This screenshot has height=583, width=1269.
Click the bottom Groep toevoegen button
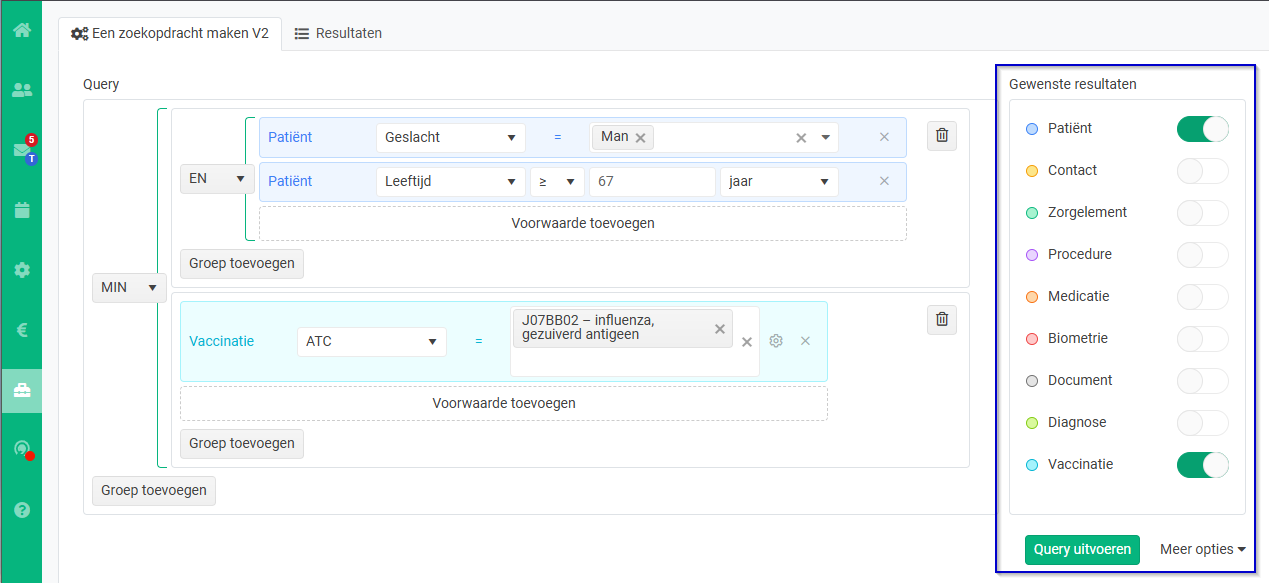click(154, 490)
